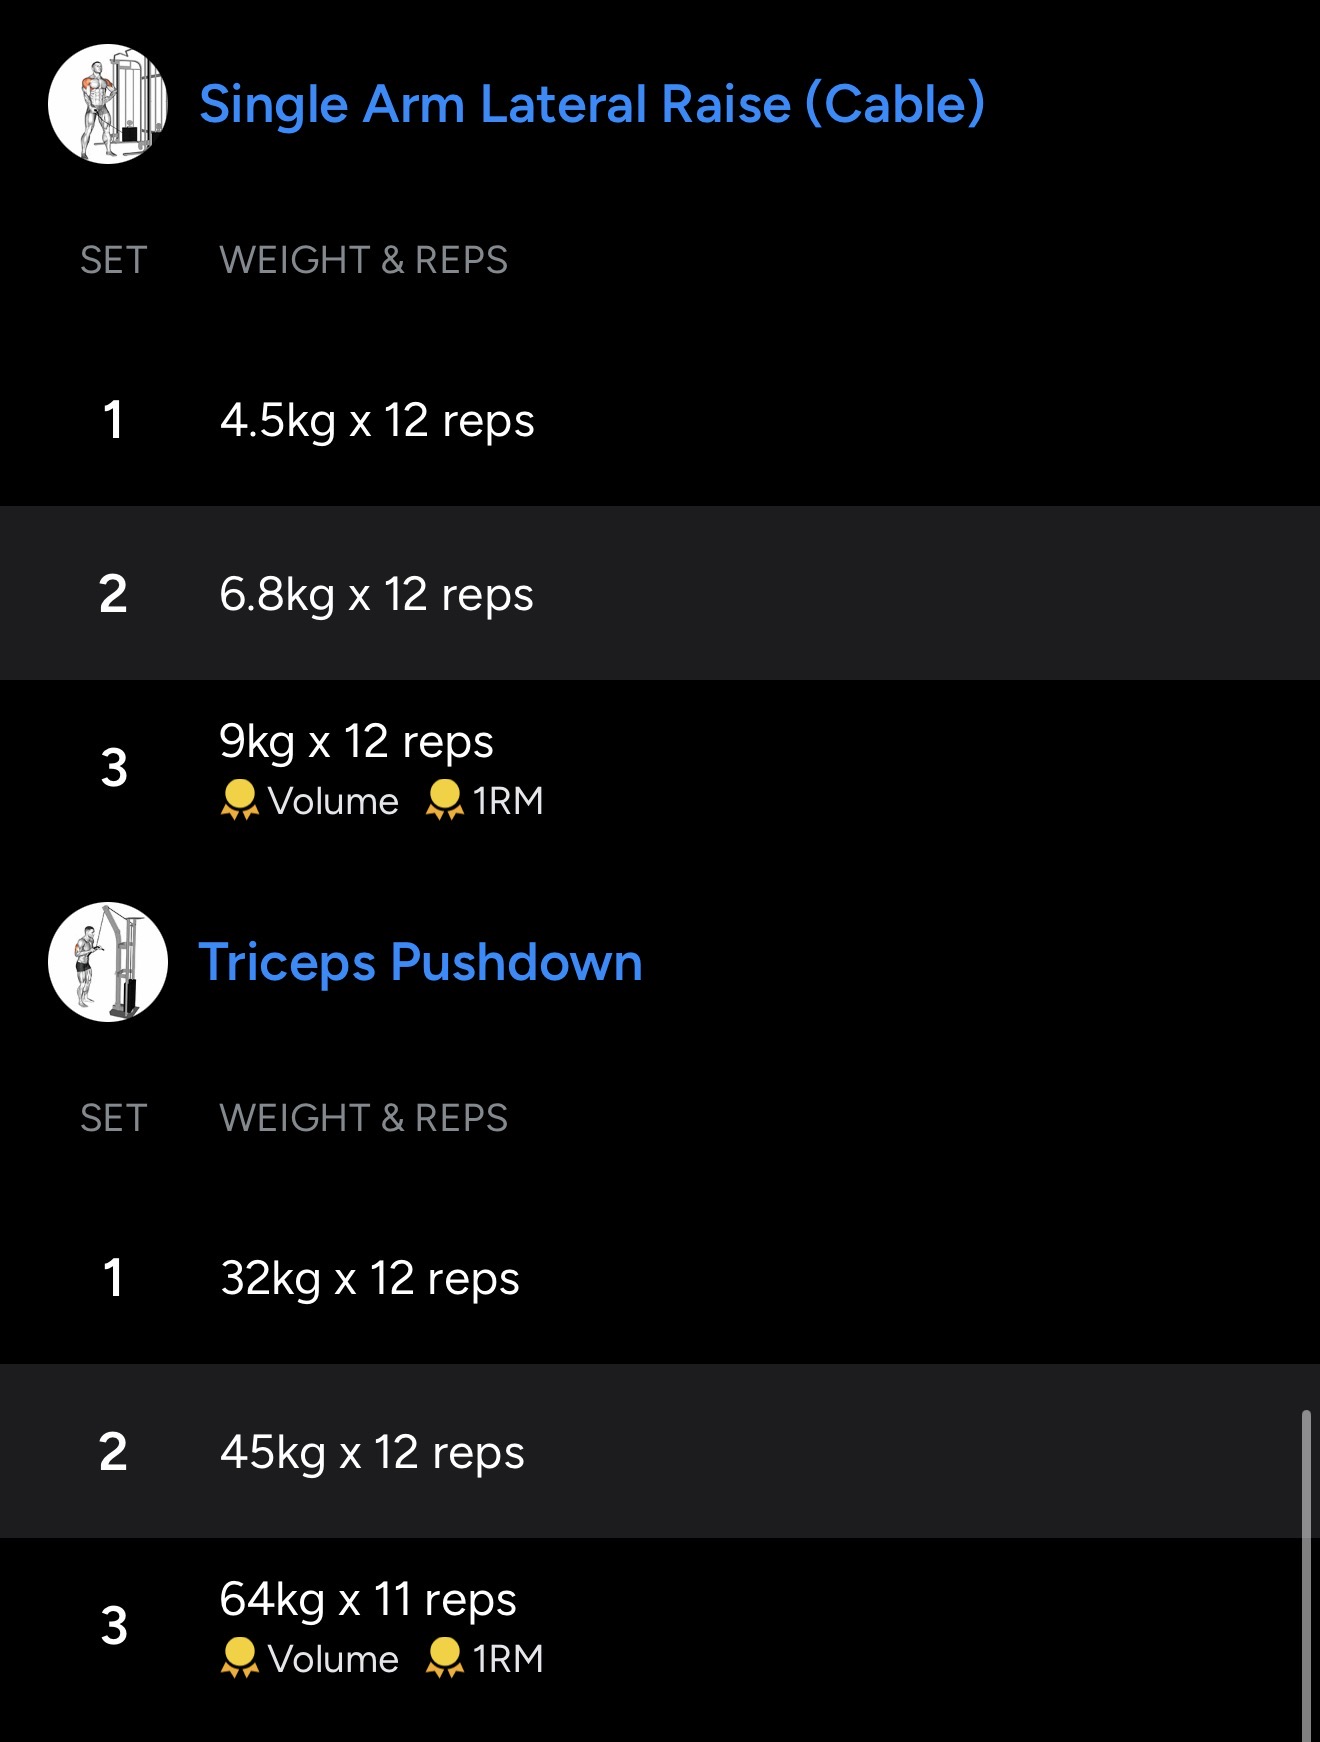The height and width of the screenshot is (1742, 1320).
Task: Select the 64kg x 11 reps set
Action: [368, 1600]
